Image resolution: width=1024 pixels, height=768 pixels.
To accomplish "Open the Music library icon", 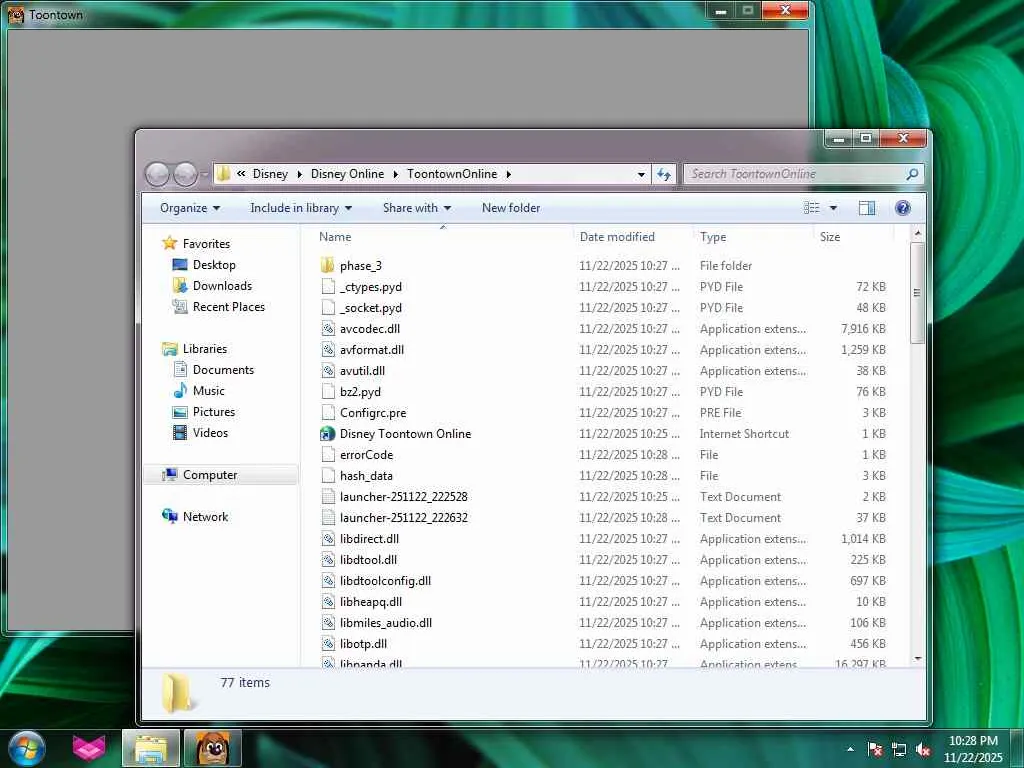I will point(180,391).
